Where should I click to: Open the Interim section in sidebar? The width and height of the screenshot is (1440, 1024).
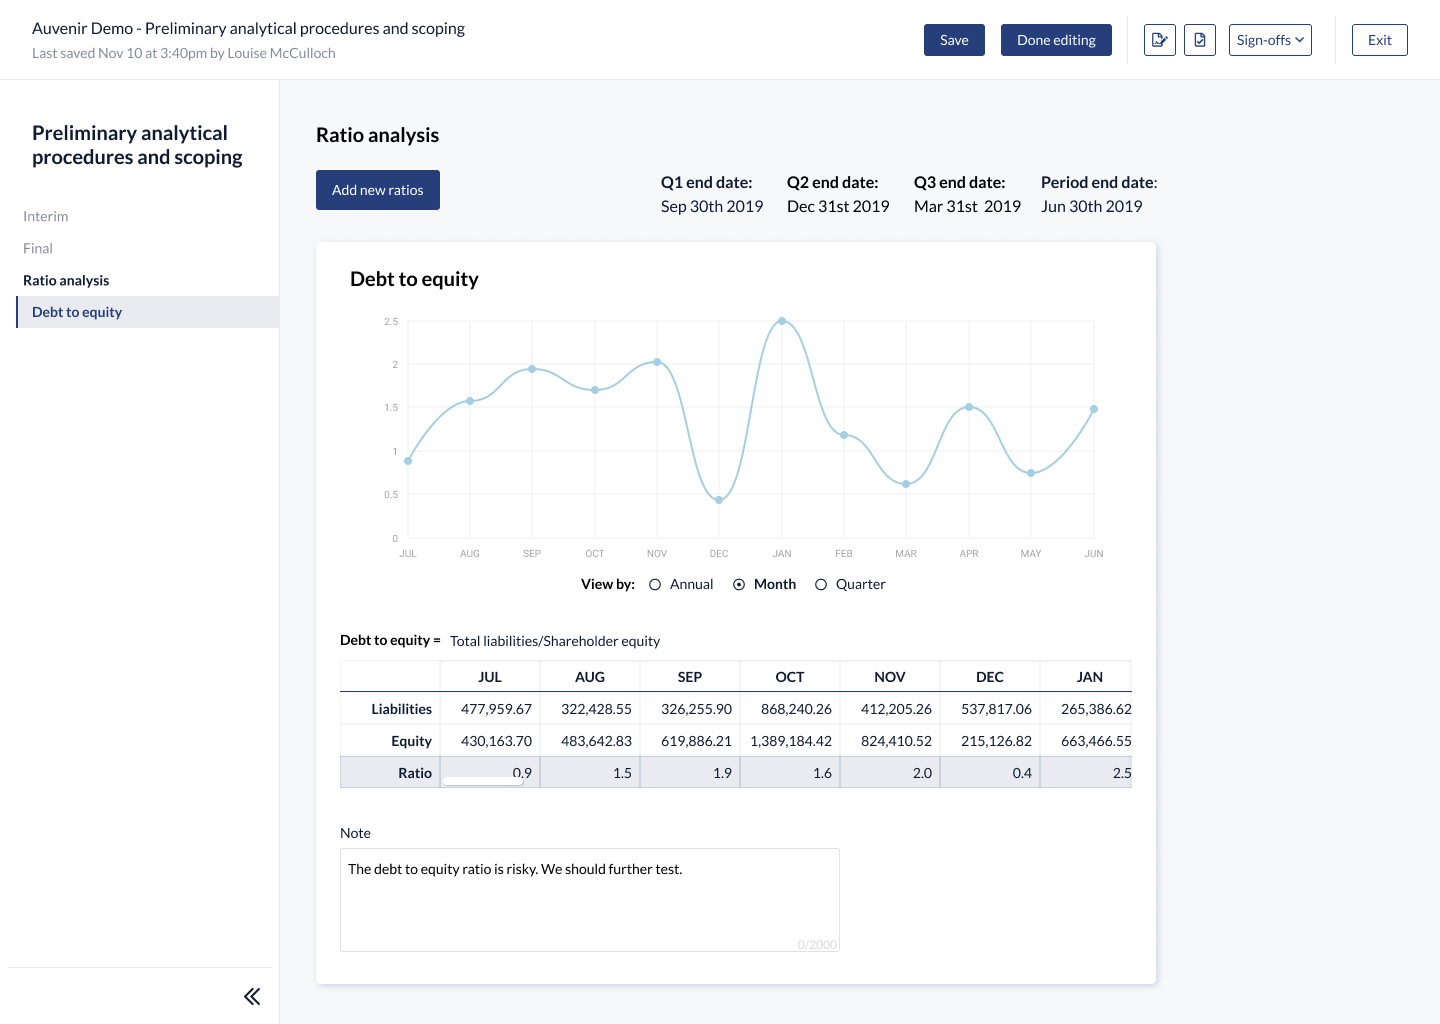click(x=46, y=216)
